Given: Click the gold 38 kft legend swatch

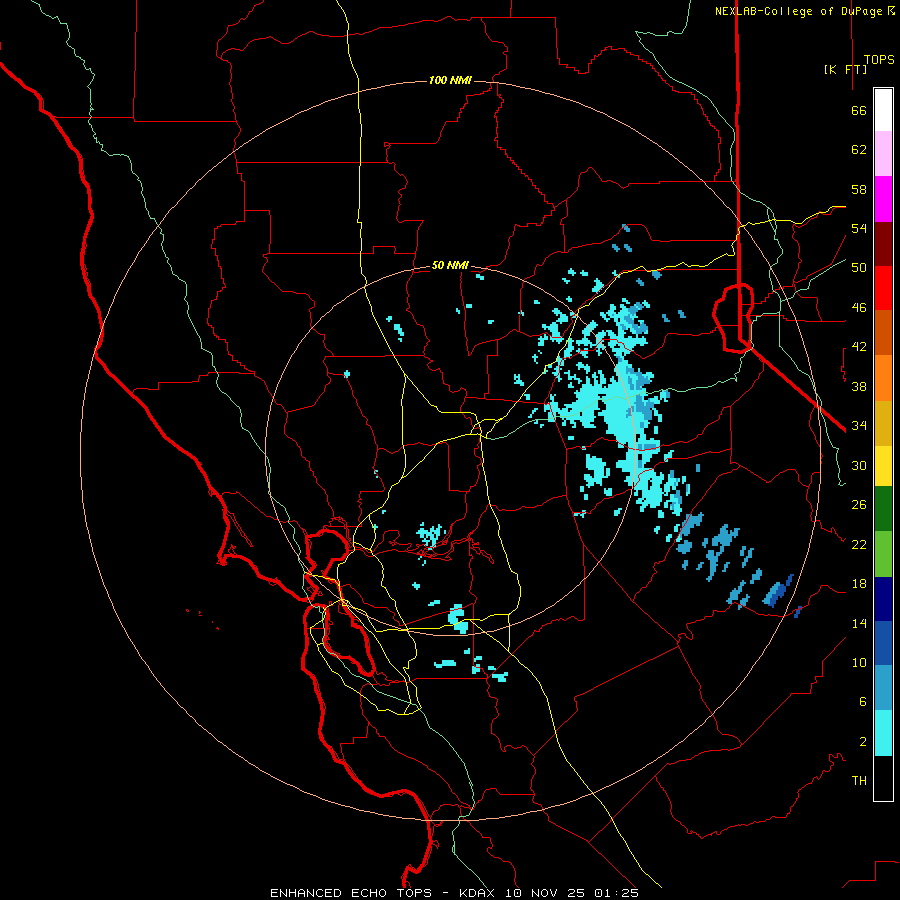Looking at the screenshot, I should (x=883, y=422).
